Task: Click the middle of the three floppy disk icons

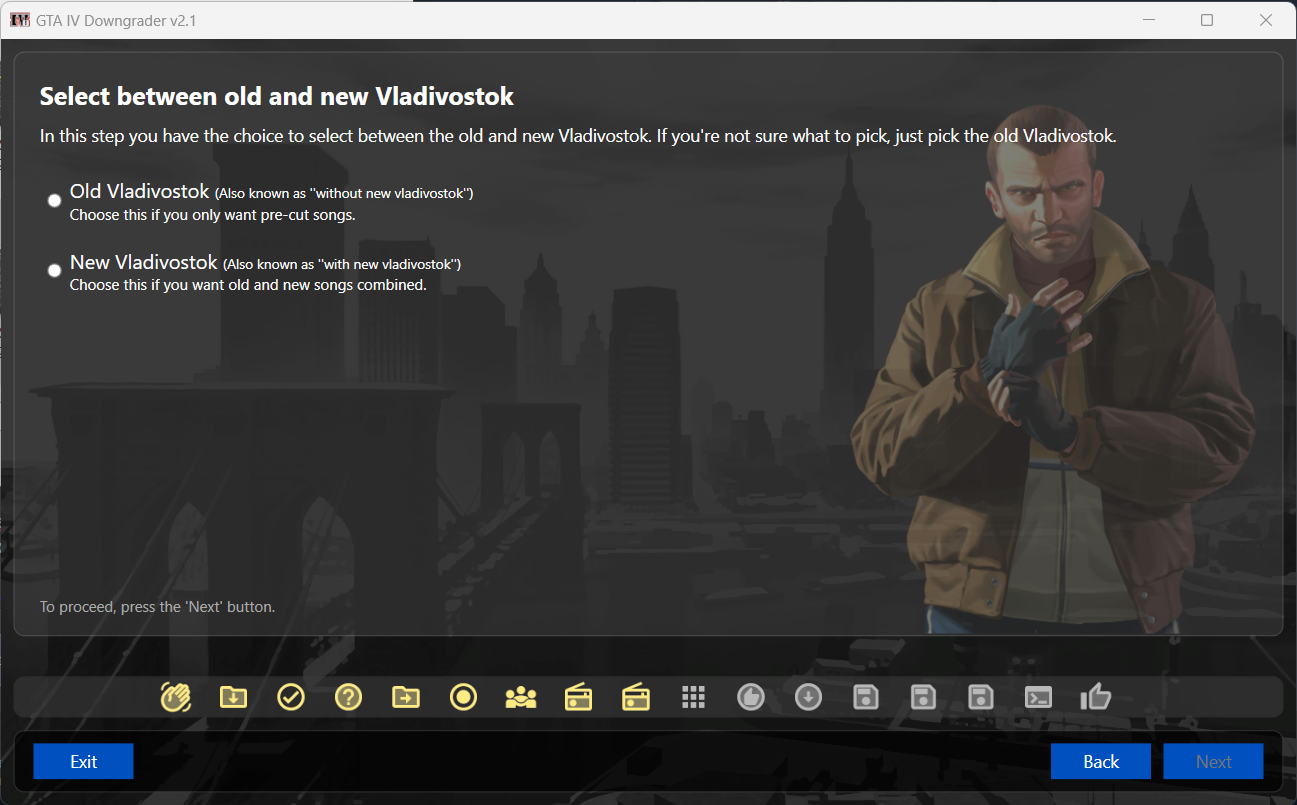Action: (923, 697)
